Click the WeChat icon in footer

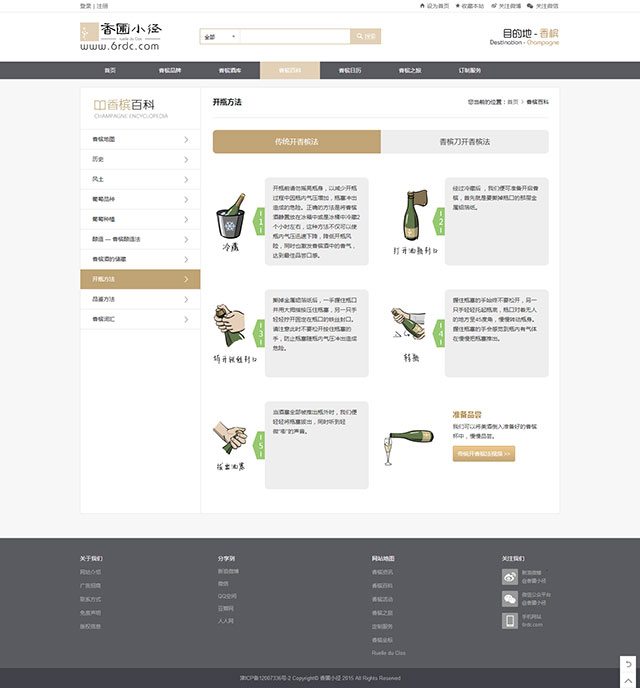(x=510, y=599)
